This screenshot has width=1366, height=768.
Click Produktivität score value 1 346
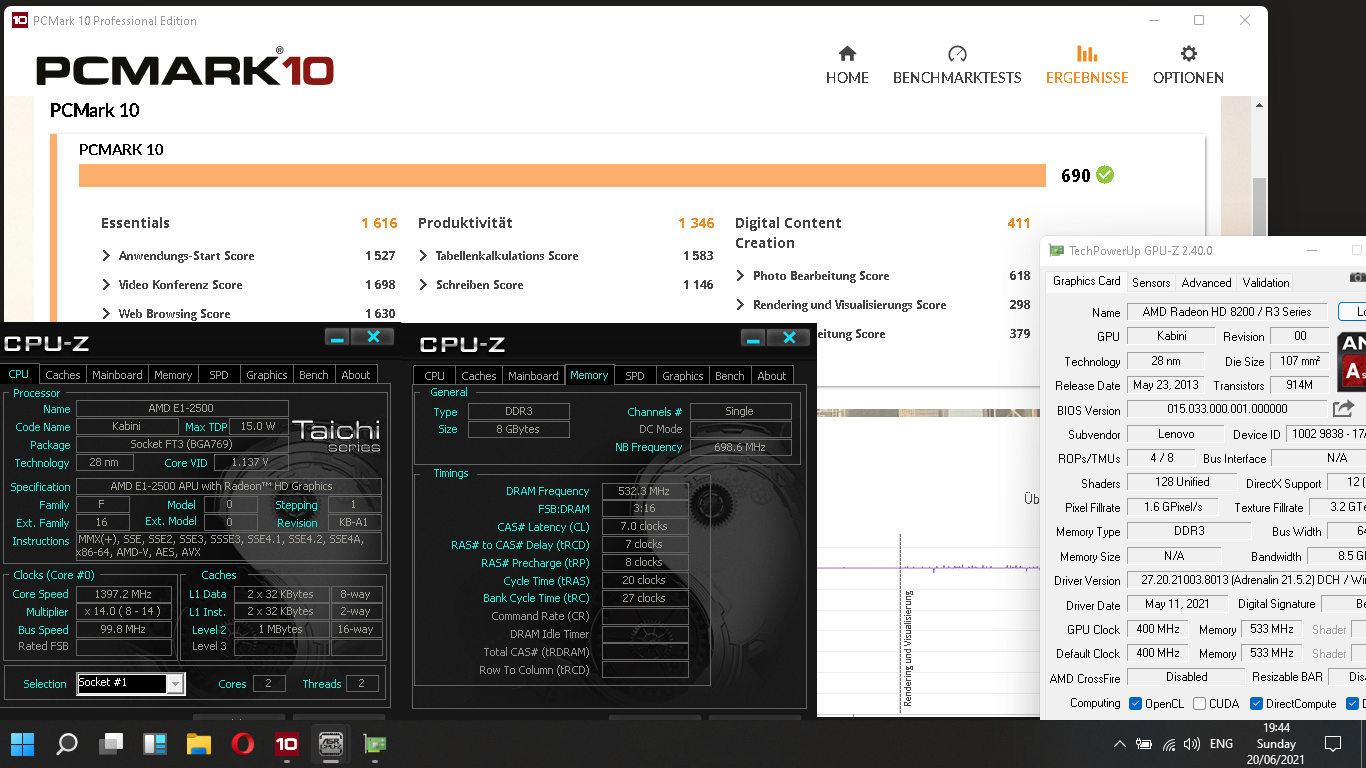[696, 223]
